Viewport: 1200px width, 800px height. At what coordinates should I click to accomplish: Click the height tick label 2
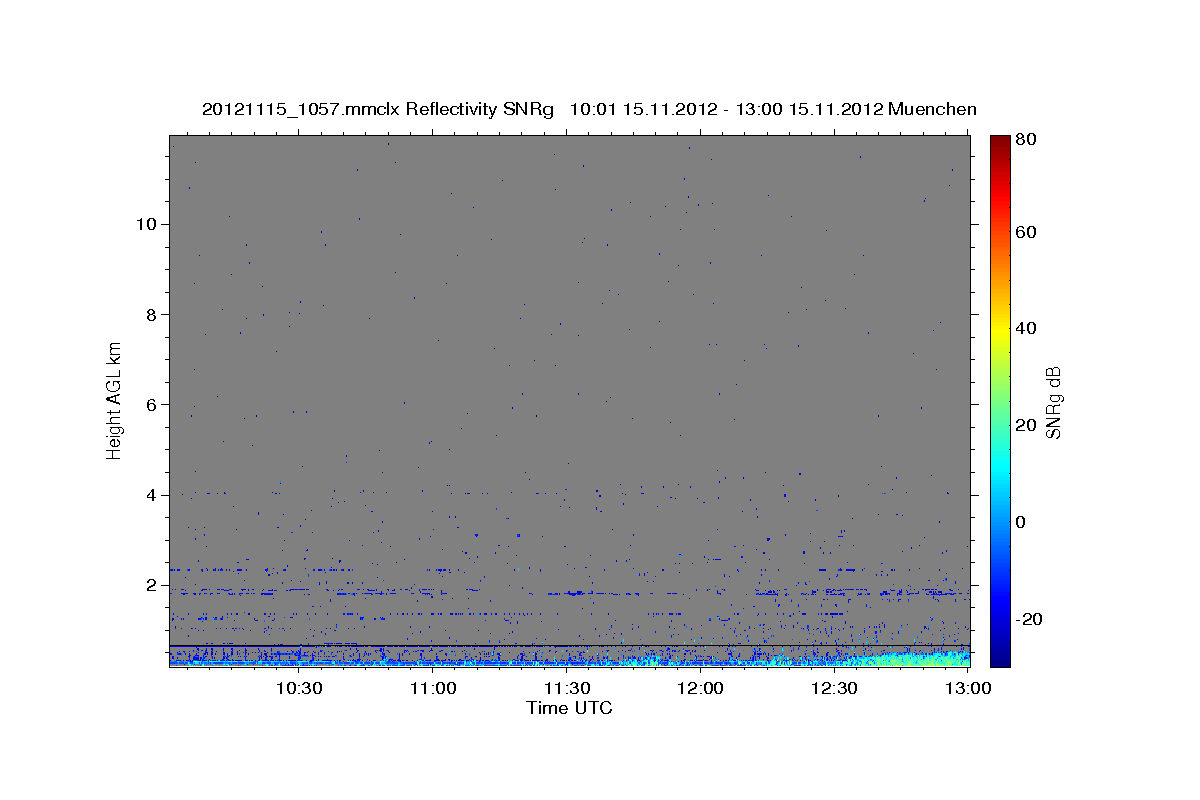151,585
